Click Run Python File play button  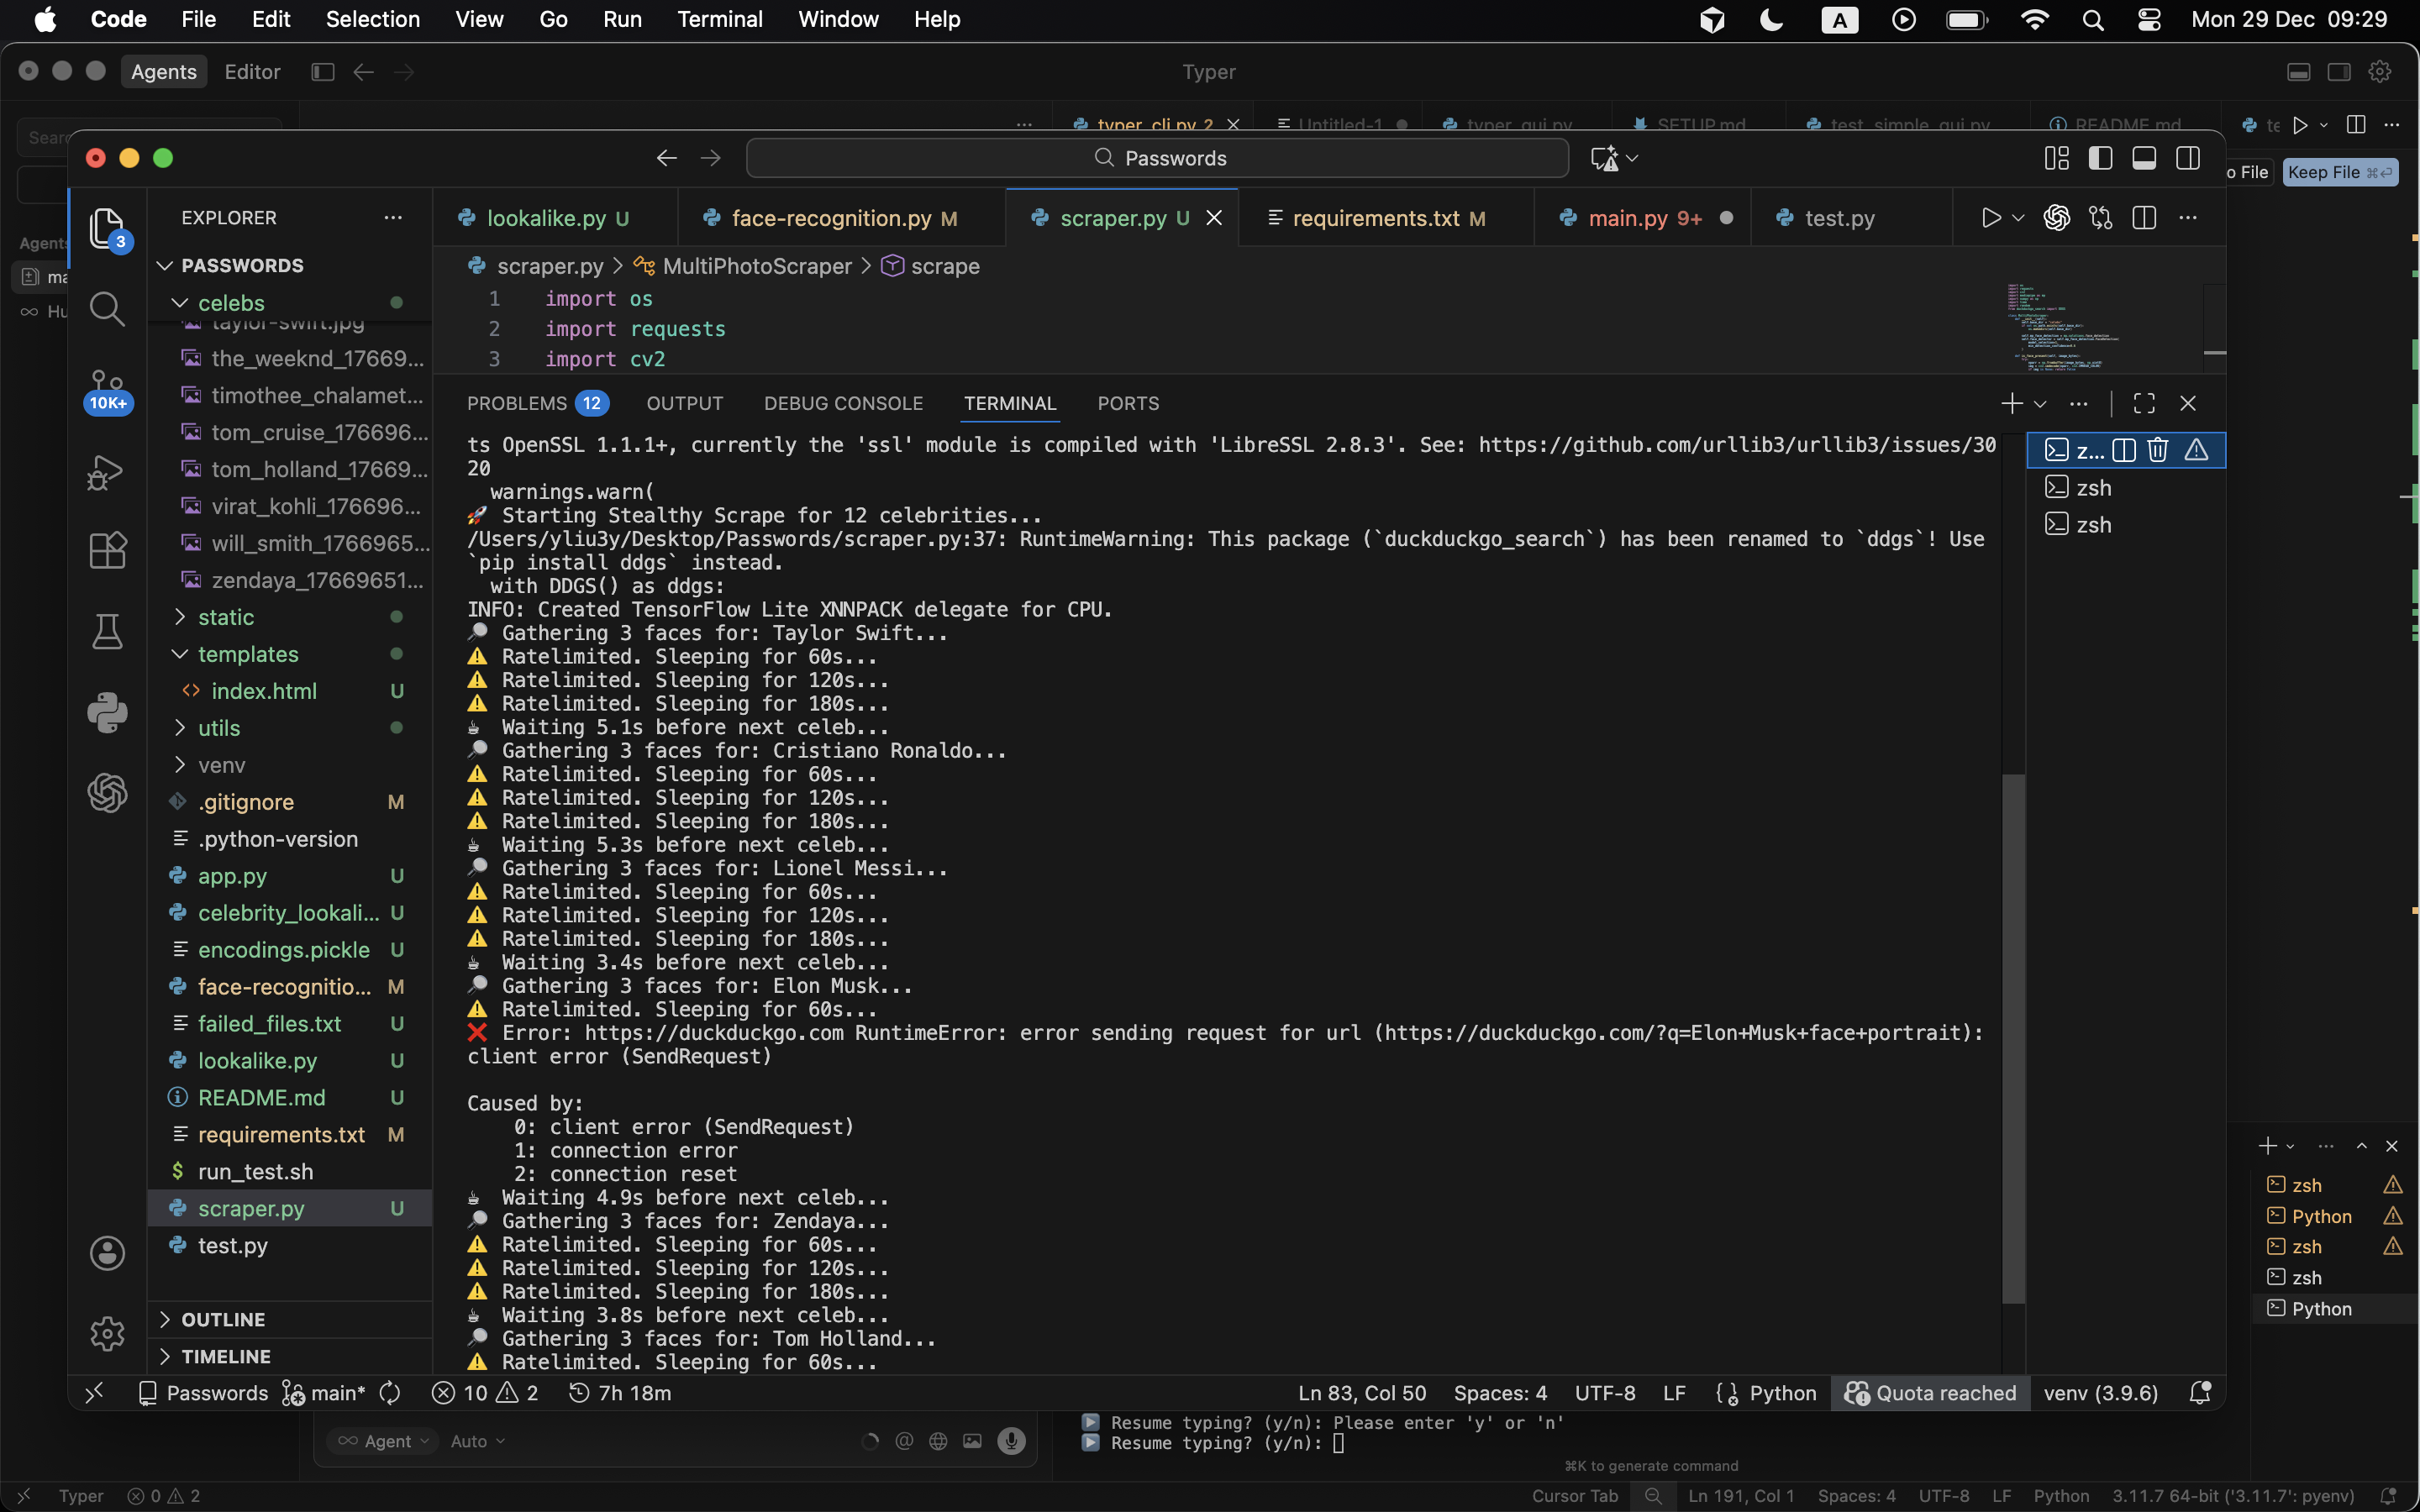[x=1990, y=218]
